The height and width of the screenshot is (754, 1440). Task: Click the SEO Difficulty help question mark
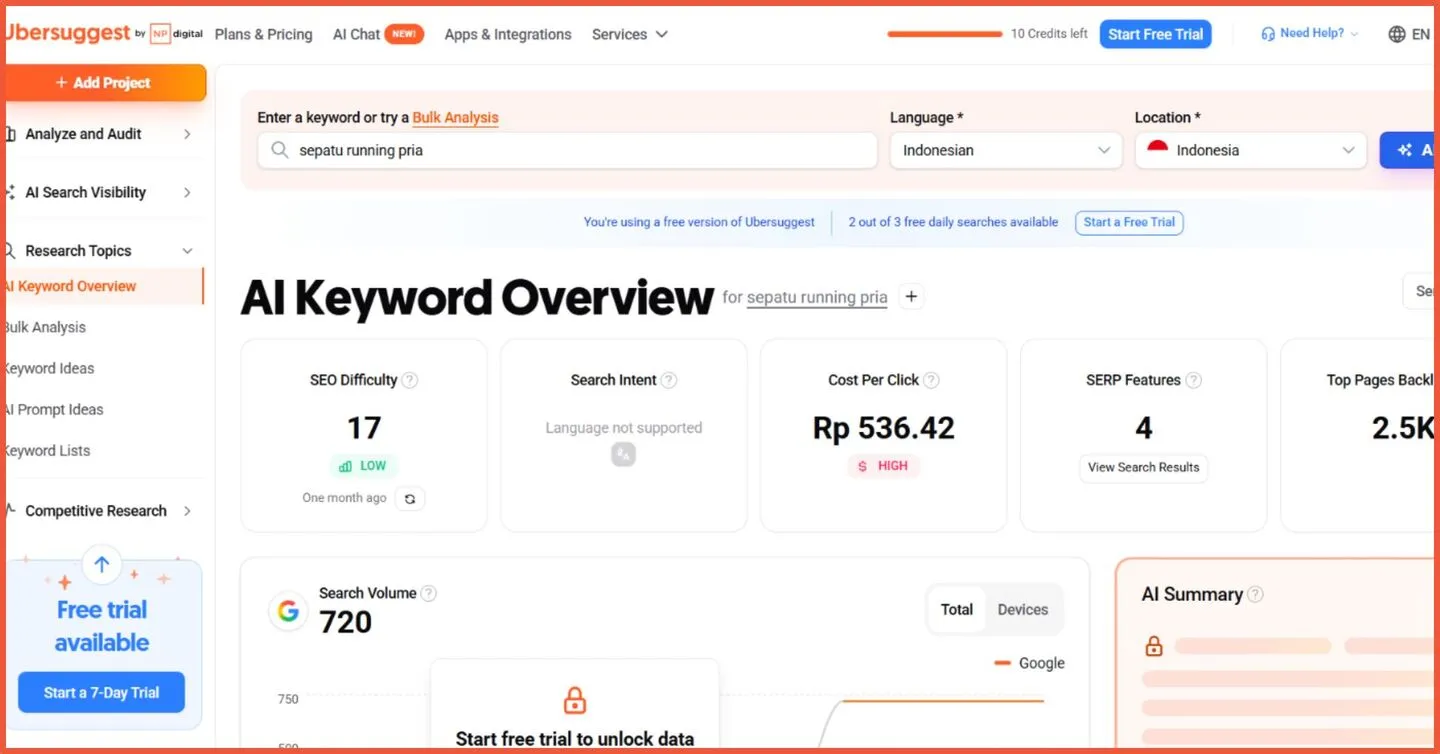[x=410, y=380]
